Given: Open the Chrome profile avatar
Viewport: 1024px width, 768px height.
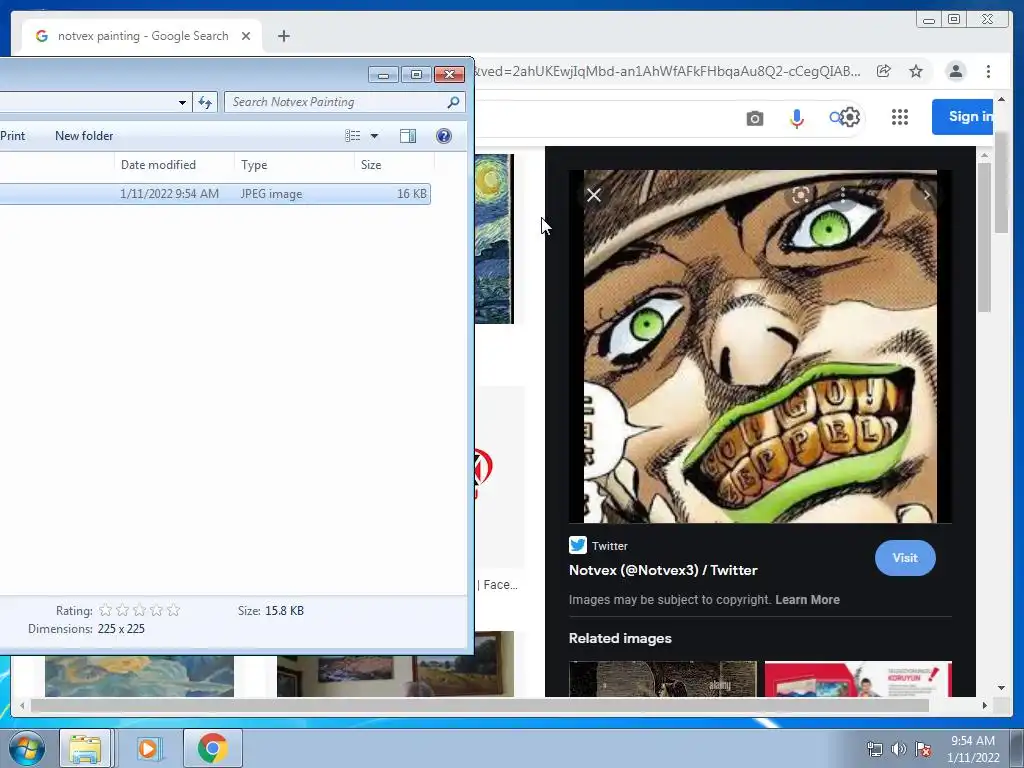Looking at the screenshot, I should 955,71.
